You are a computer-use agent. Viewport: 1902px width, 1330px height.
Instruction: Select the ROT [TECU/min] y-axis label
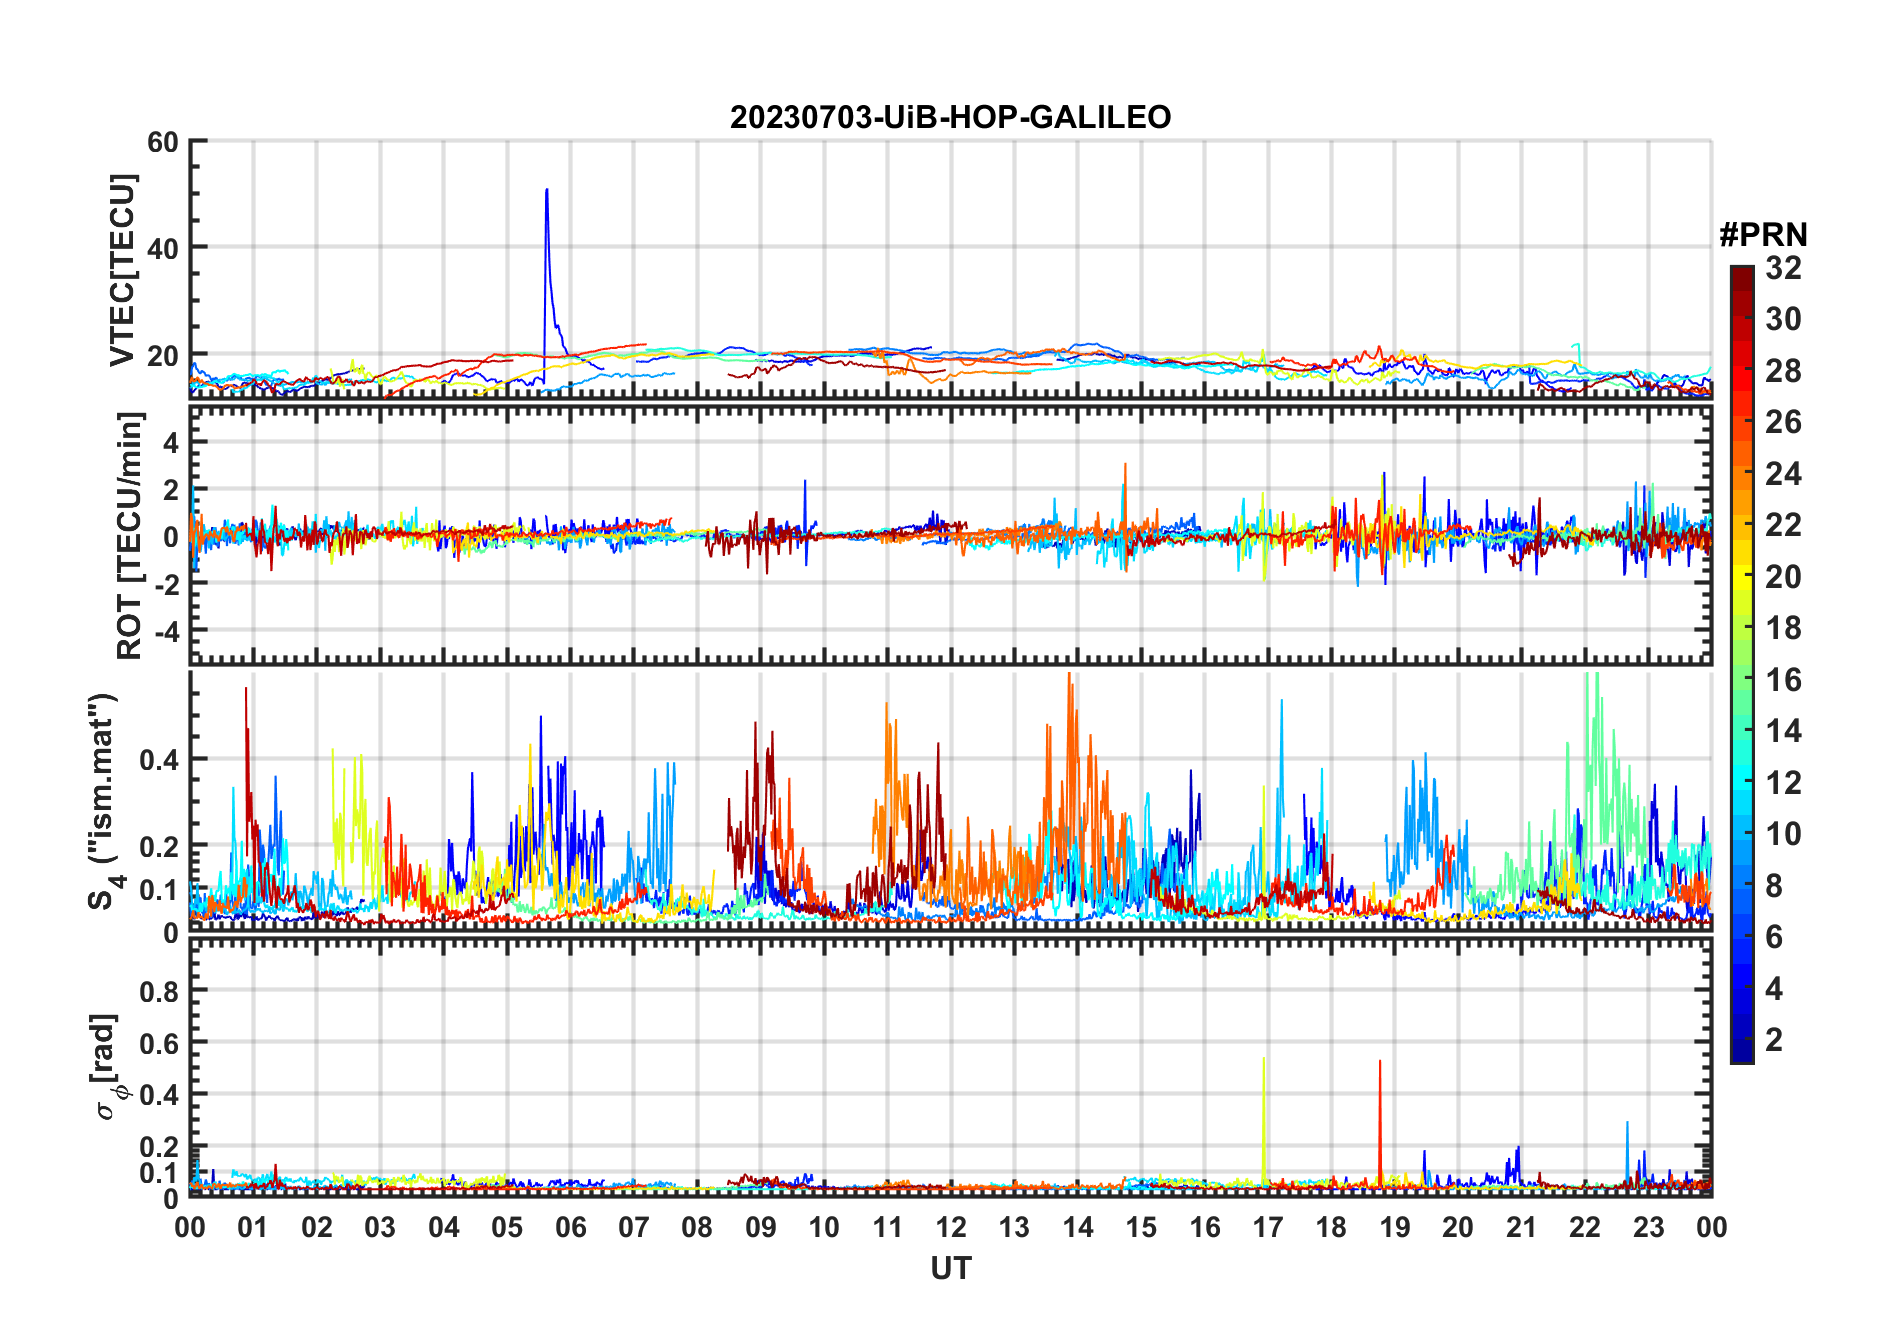(130, 535)
